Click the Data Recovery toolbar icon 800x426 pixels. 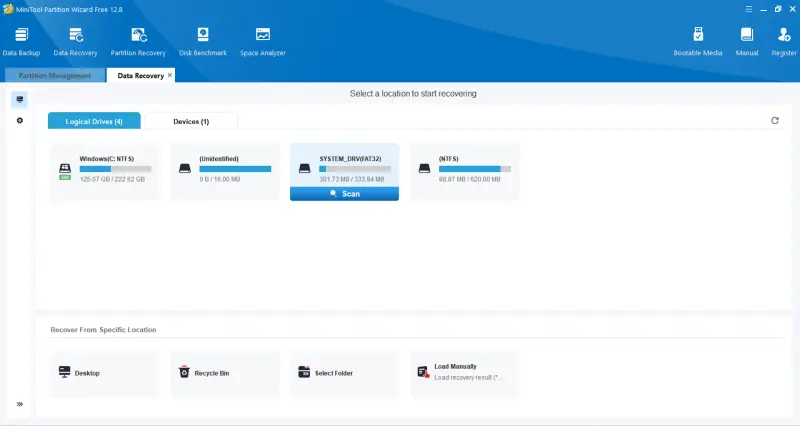click(75, 40)
